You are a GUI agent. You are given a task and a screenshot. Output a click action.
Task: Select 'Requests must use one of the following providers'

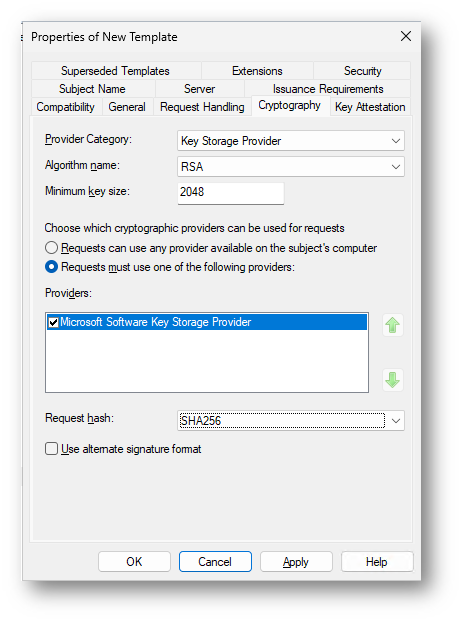[x=52, y=267]
